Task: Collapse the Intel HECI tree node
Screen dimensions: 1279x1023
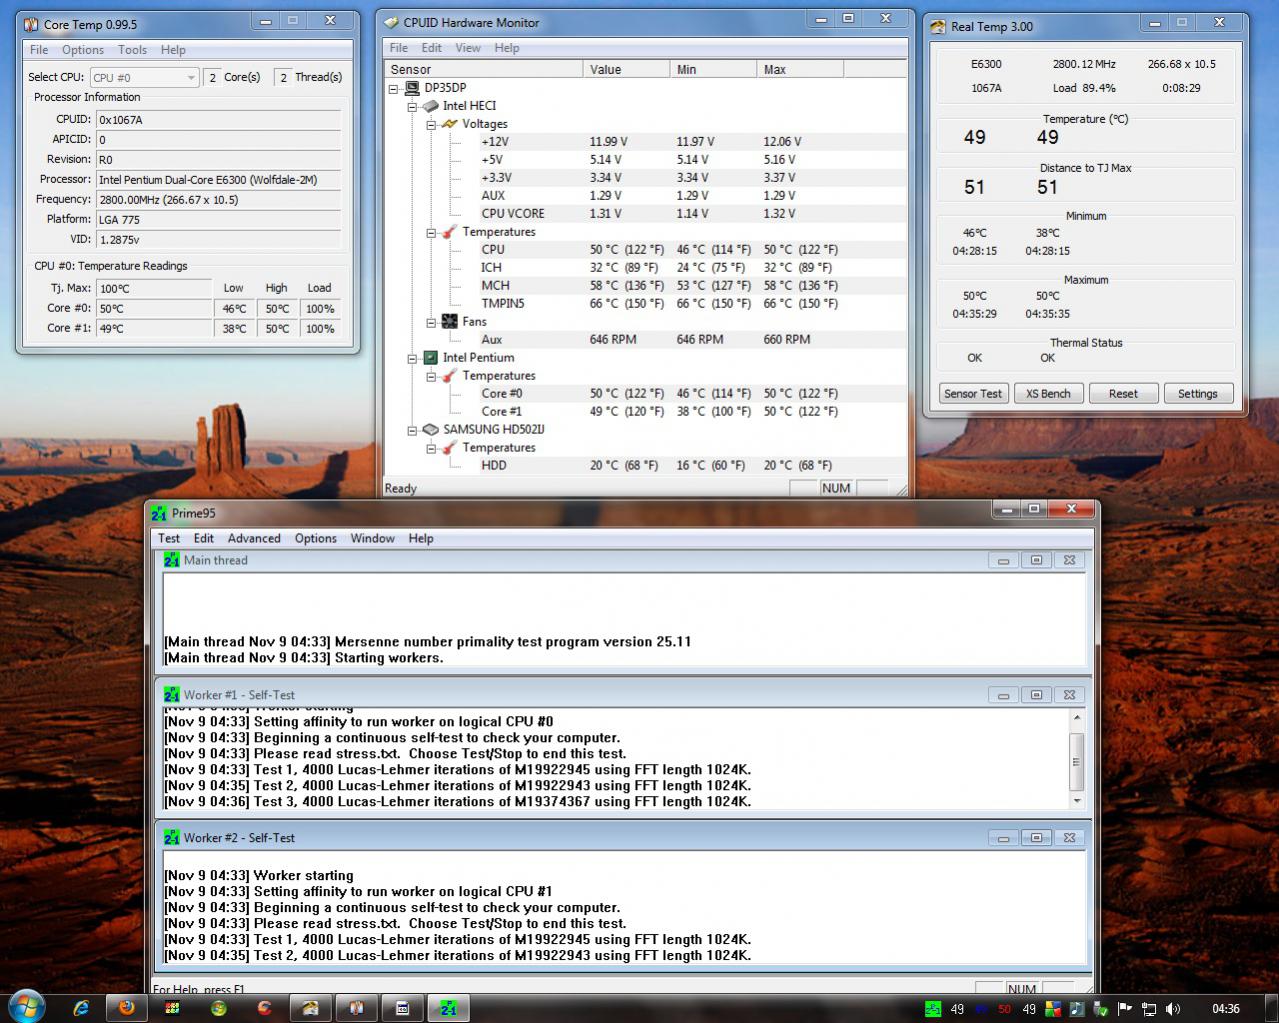Action: coord(412,106)
